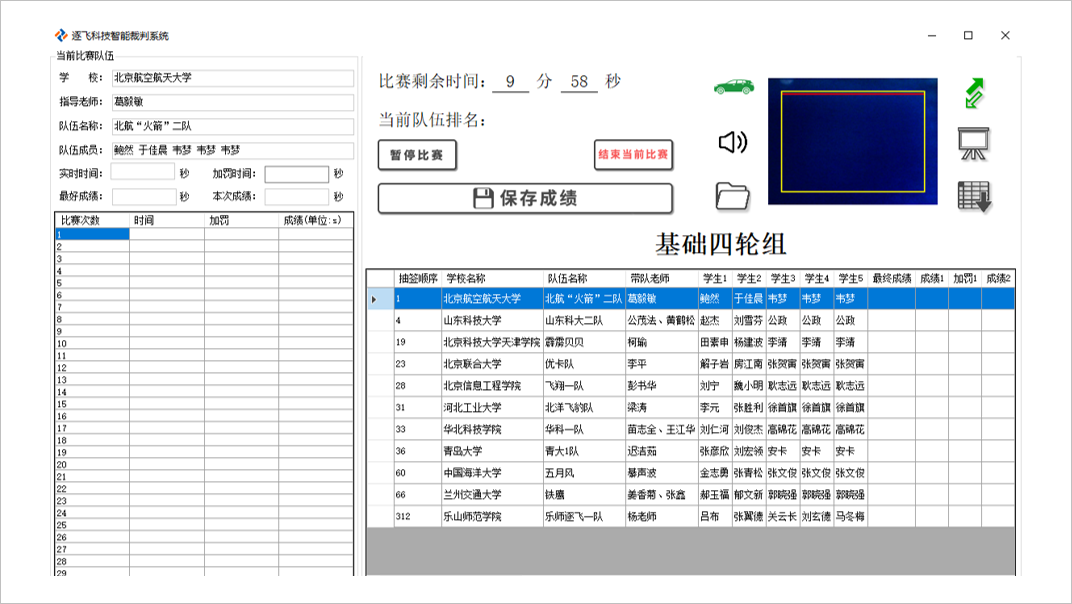Select the 乐山师范学院 cell

[492, 516]
